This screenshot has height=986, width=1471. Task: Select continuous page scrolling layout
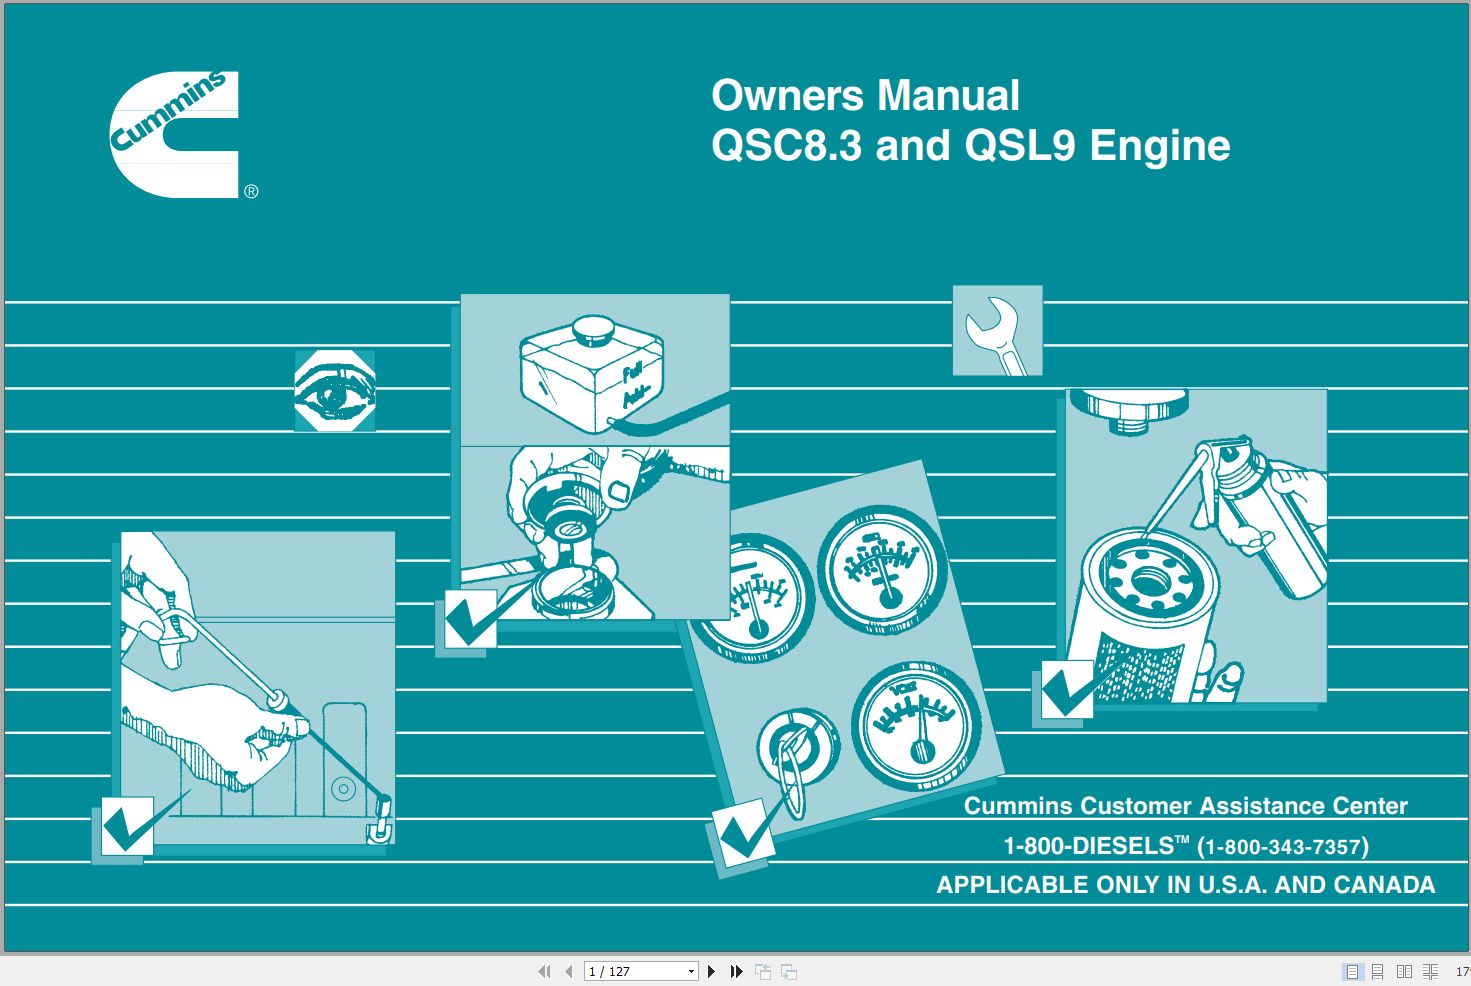pyautogui.click(x=1378, y=971)
